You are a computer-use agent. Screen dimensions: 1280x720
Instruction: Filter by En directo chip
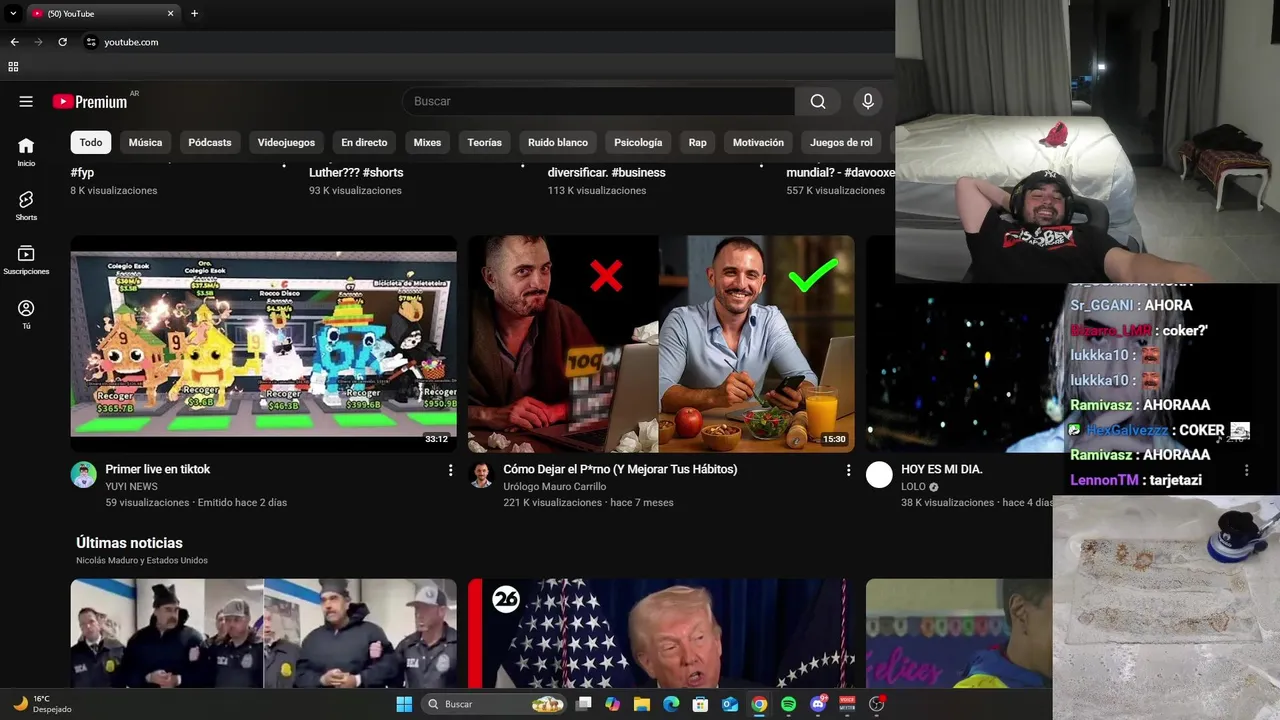(364, 142)
